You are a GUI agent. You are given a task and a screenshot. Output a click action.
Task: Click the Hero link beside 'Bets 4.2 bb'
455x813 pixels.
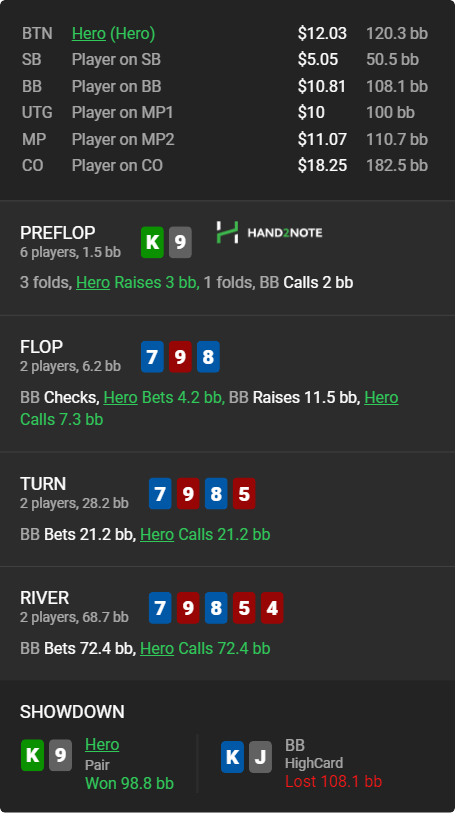tap(120, 398)
